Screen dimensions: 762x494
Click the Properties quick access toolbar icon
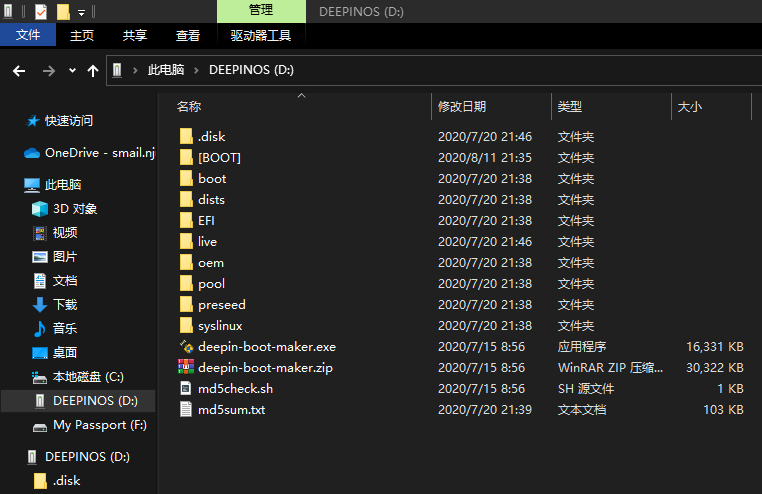pyautogui.click(x=41, y=11)
